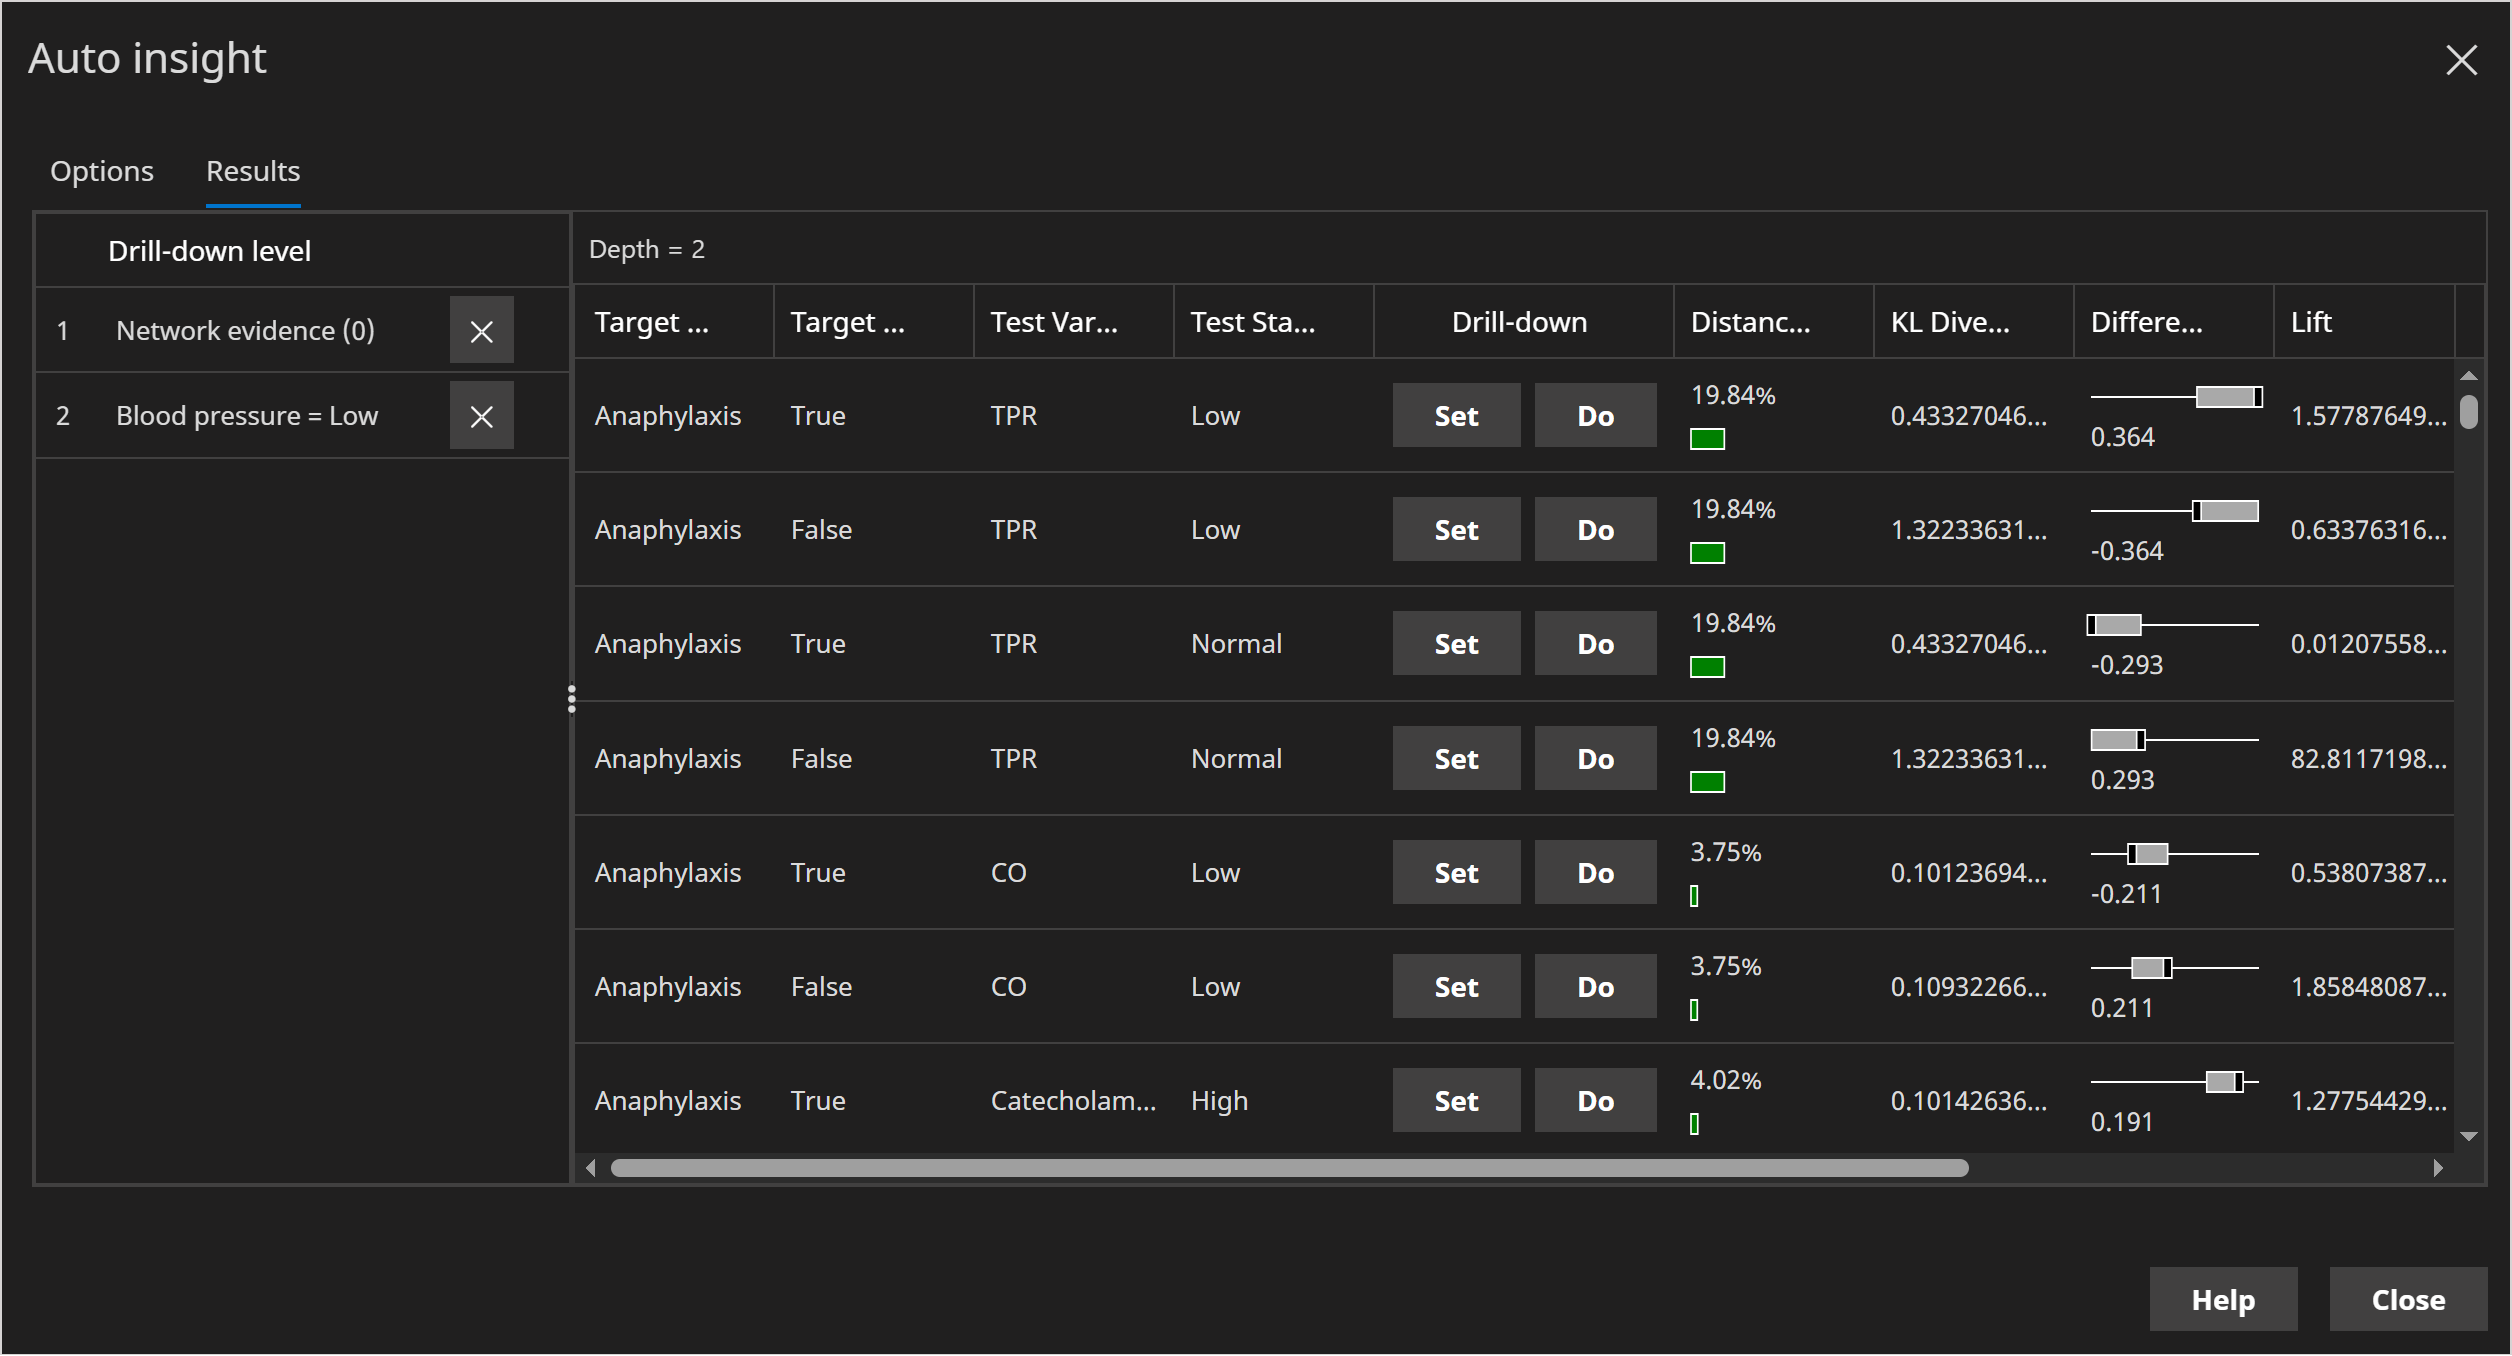Select the Results tab

tap(253, 171)
